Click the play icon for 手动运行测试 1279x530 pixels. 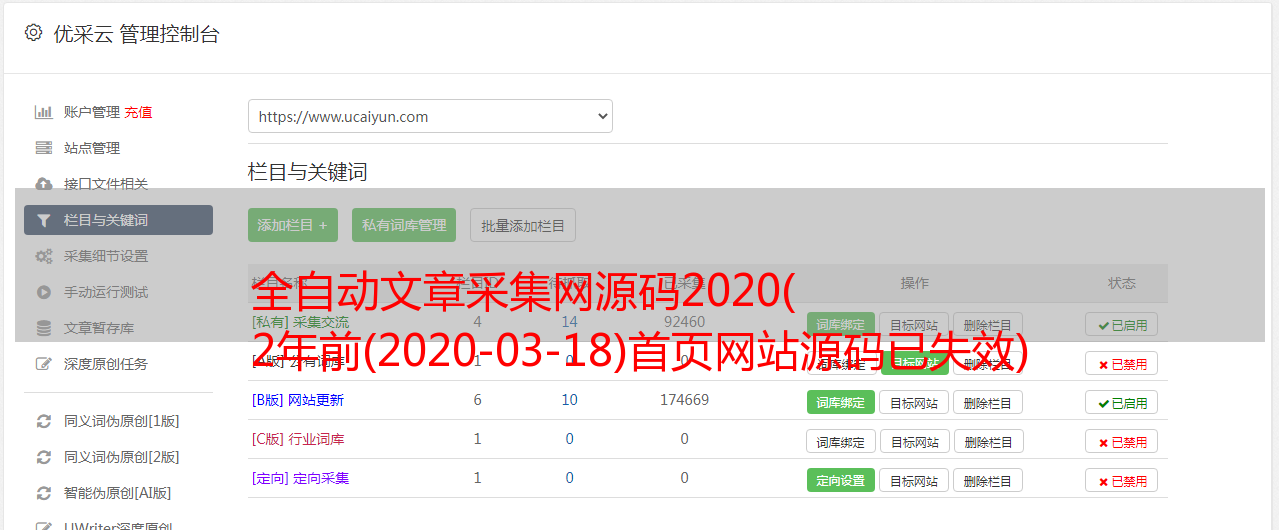pyautogui.click(x=44, y=292)
